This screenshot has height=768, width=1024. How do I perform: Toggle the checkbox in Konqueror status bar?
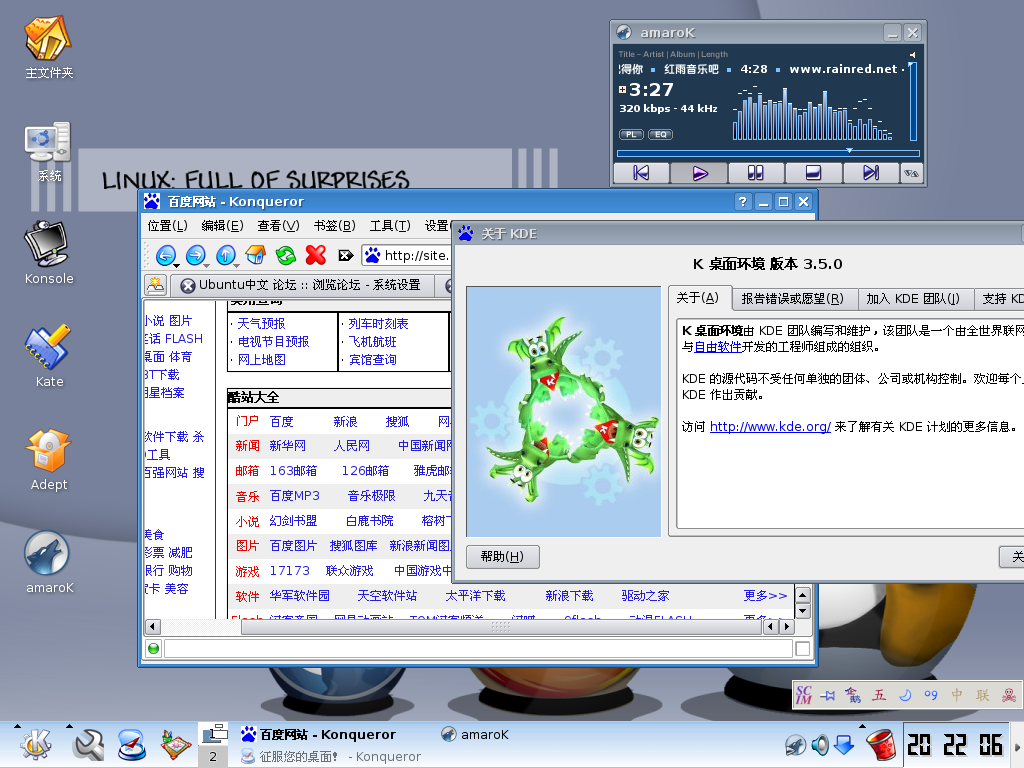click(803, 648)
